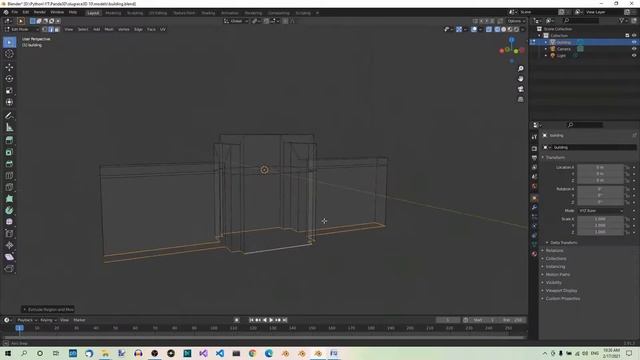Click the timeline current frame marker
This screenshot has height=360, width=640.
[x=19, y=328]
